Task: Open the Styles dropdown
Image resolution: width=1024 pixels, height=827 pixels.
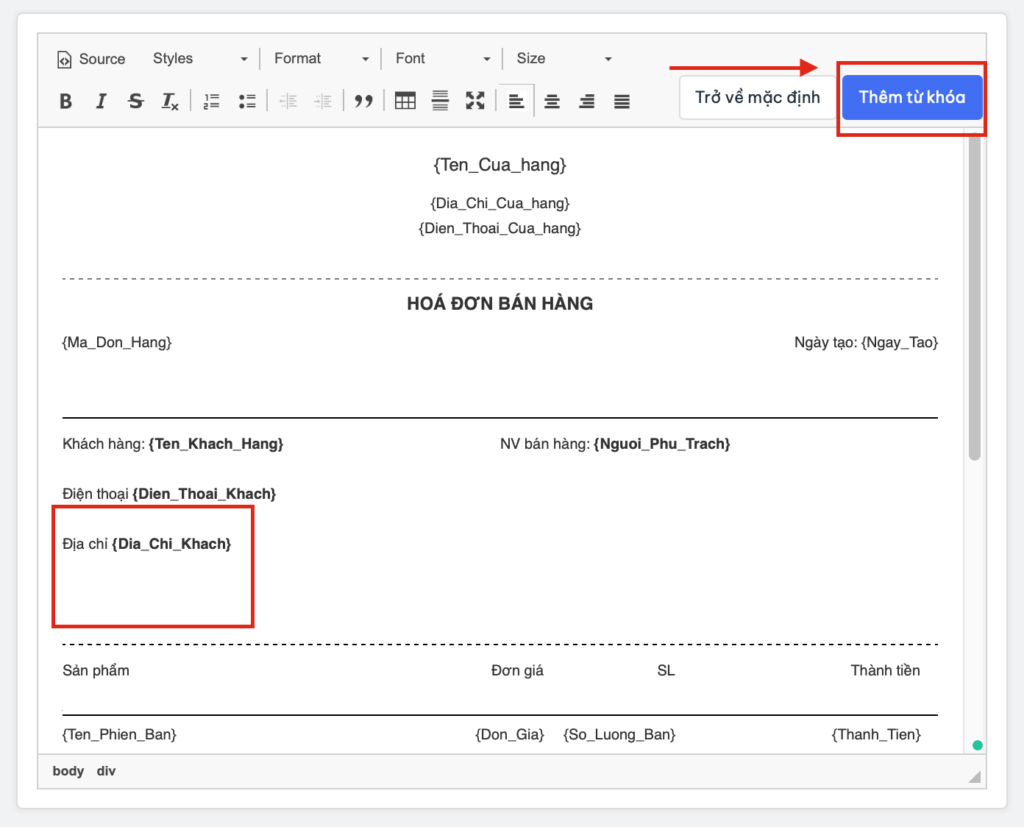Action: (x=199, y=59)
